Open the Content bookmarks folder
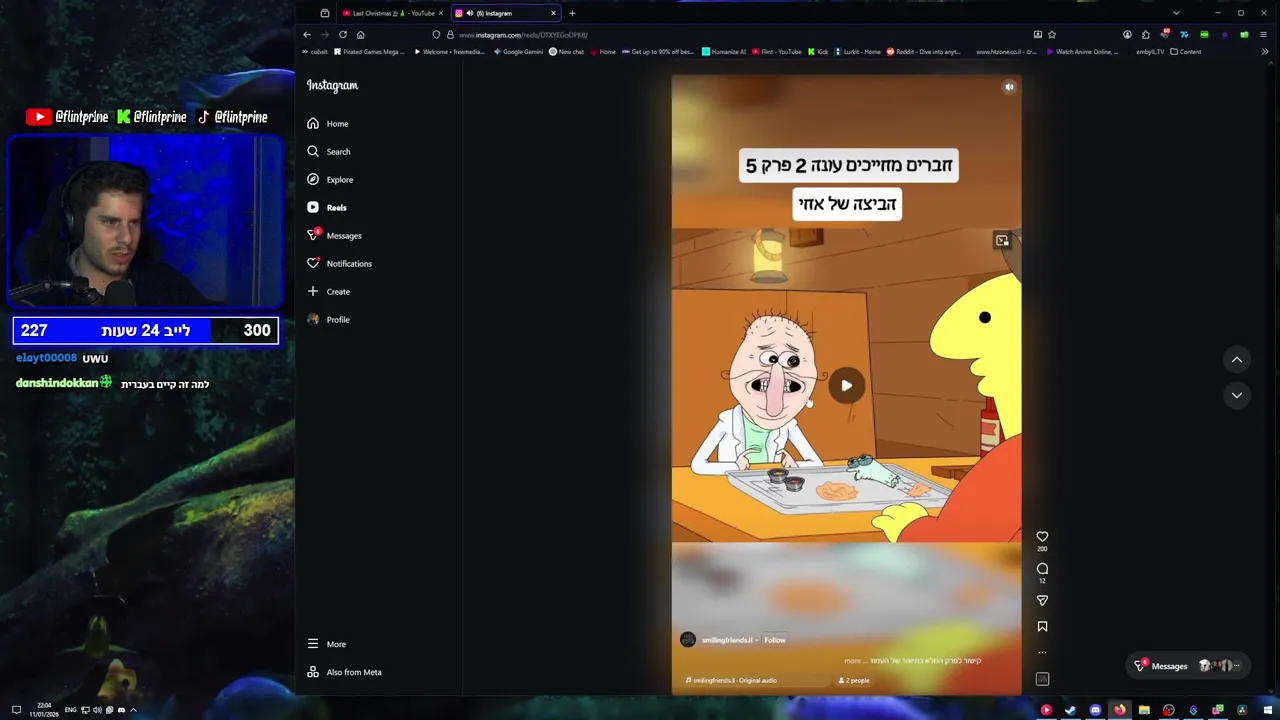Viewport: 1280px width, 720px height. click(1186, 52)
